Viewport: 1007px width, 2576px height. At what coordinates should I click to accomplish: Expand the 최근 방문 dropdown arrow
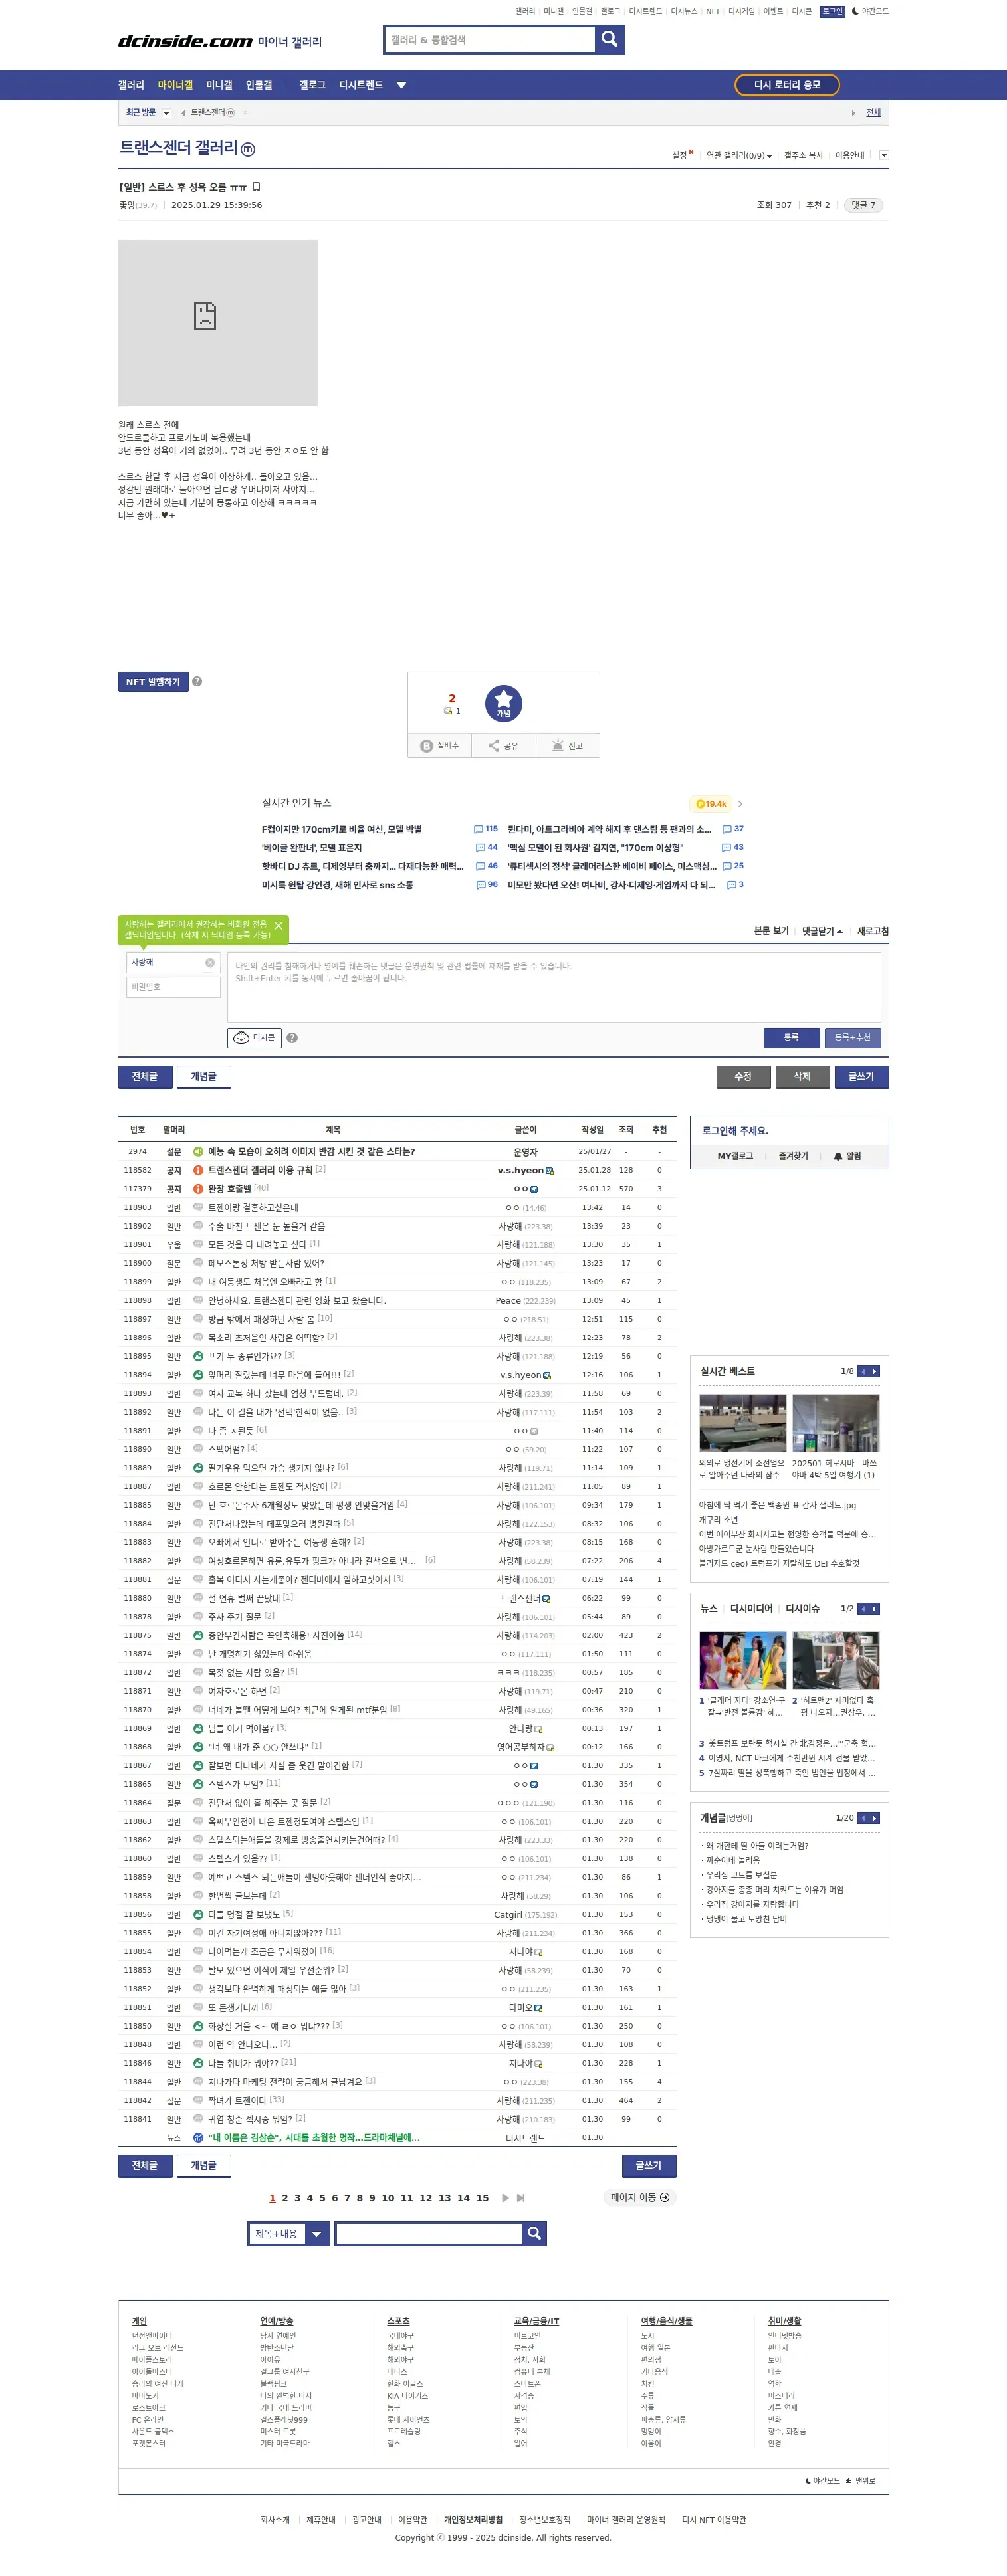[167, 113]
